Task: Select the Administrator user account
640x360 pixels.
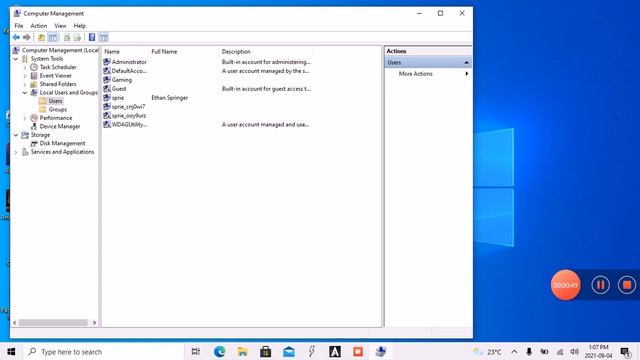Action: pyautogui.click(x=125, y=62)
